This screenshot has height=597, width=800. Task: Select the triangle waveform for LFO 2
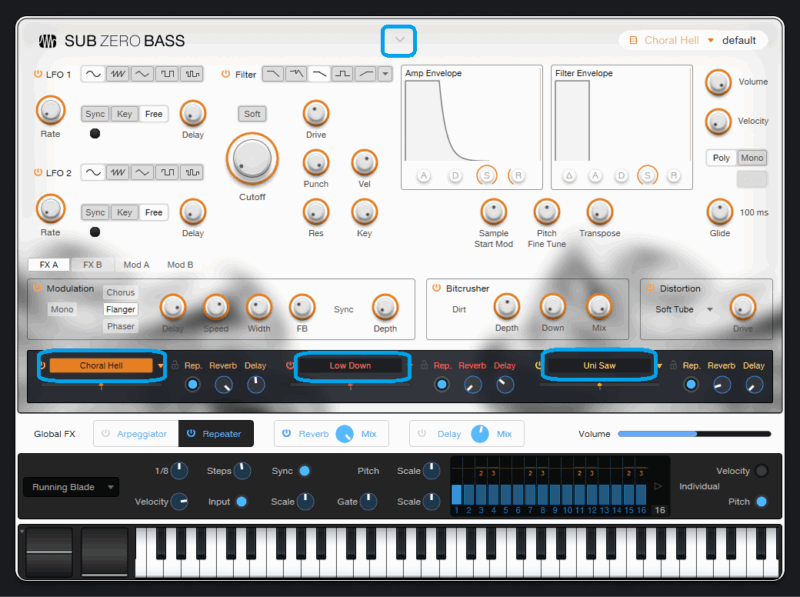click(142, 172)
